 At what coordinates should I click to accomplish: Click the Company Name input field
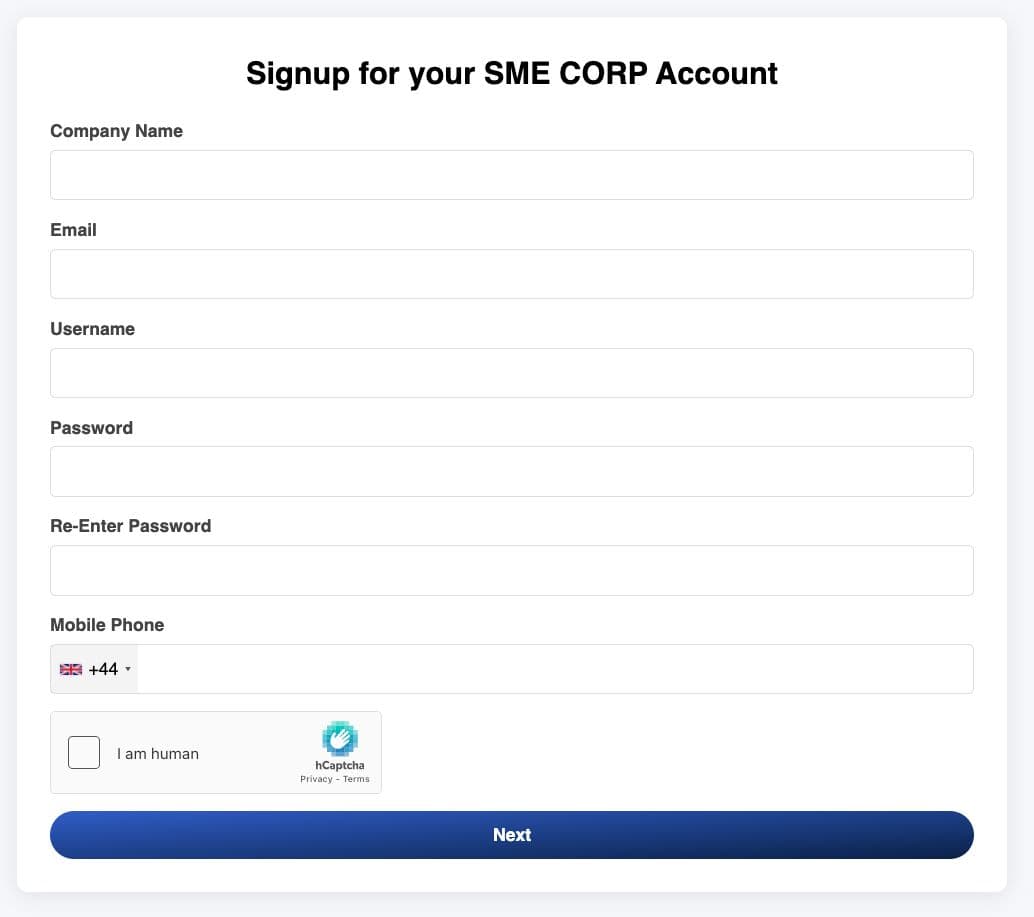pyautogui.click(x=512, y=174)
